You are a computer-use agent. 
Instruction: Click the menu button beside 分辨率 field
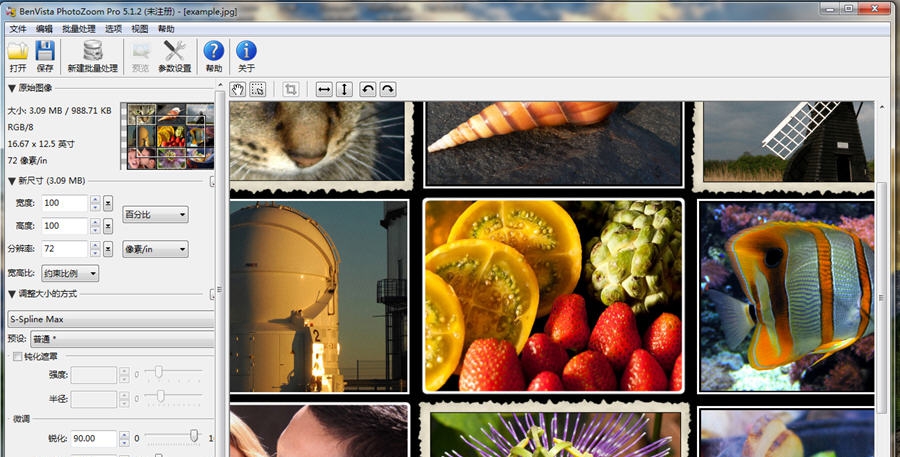(x=108, y=249)
